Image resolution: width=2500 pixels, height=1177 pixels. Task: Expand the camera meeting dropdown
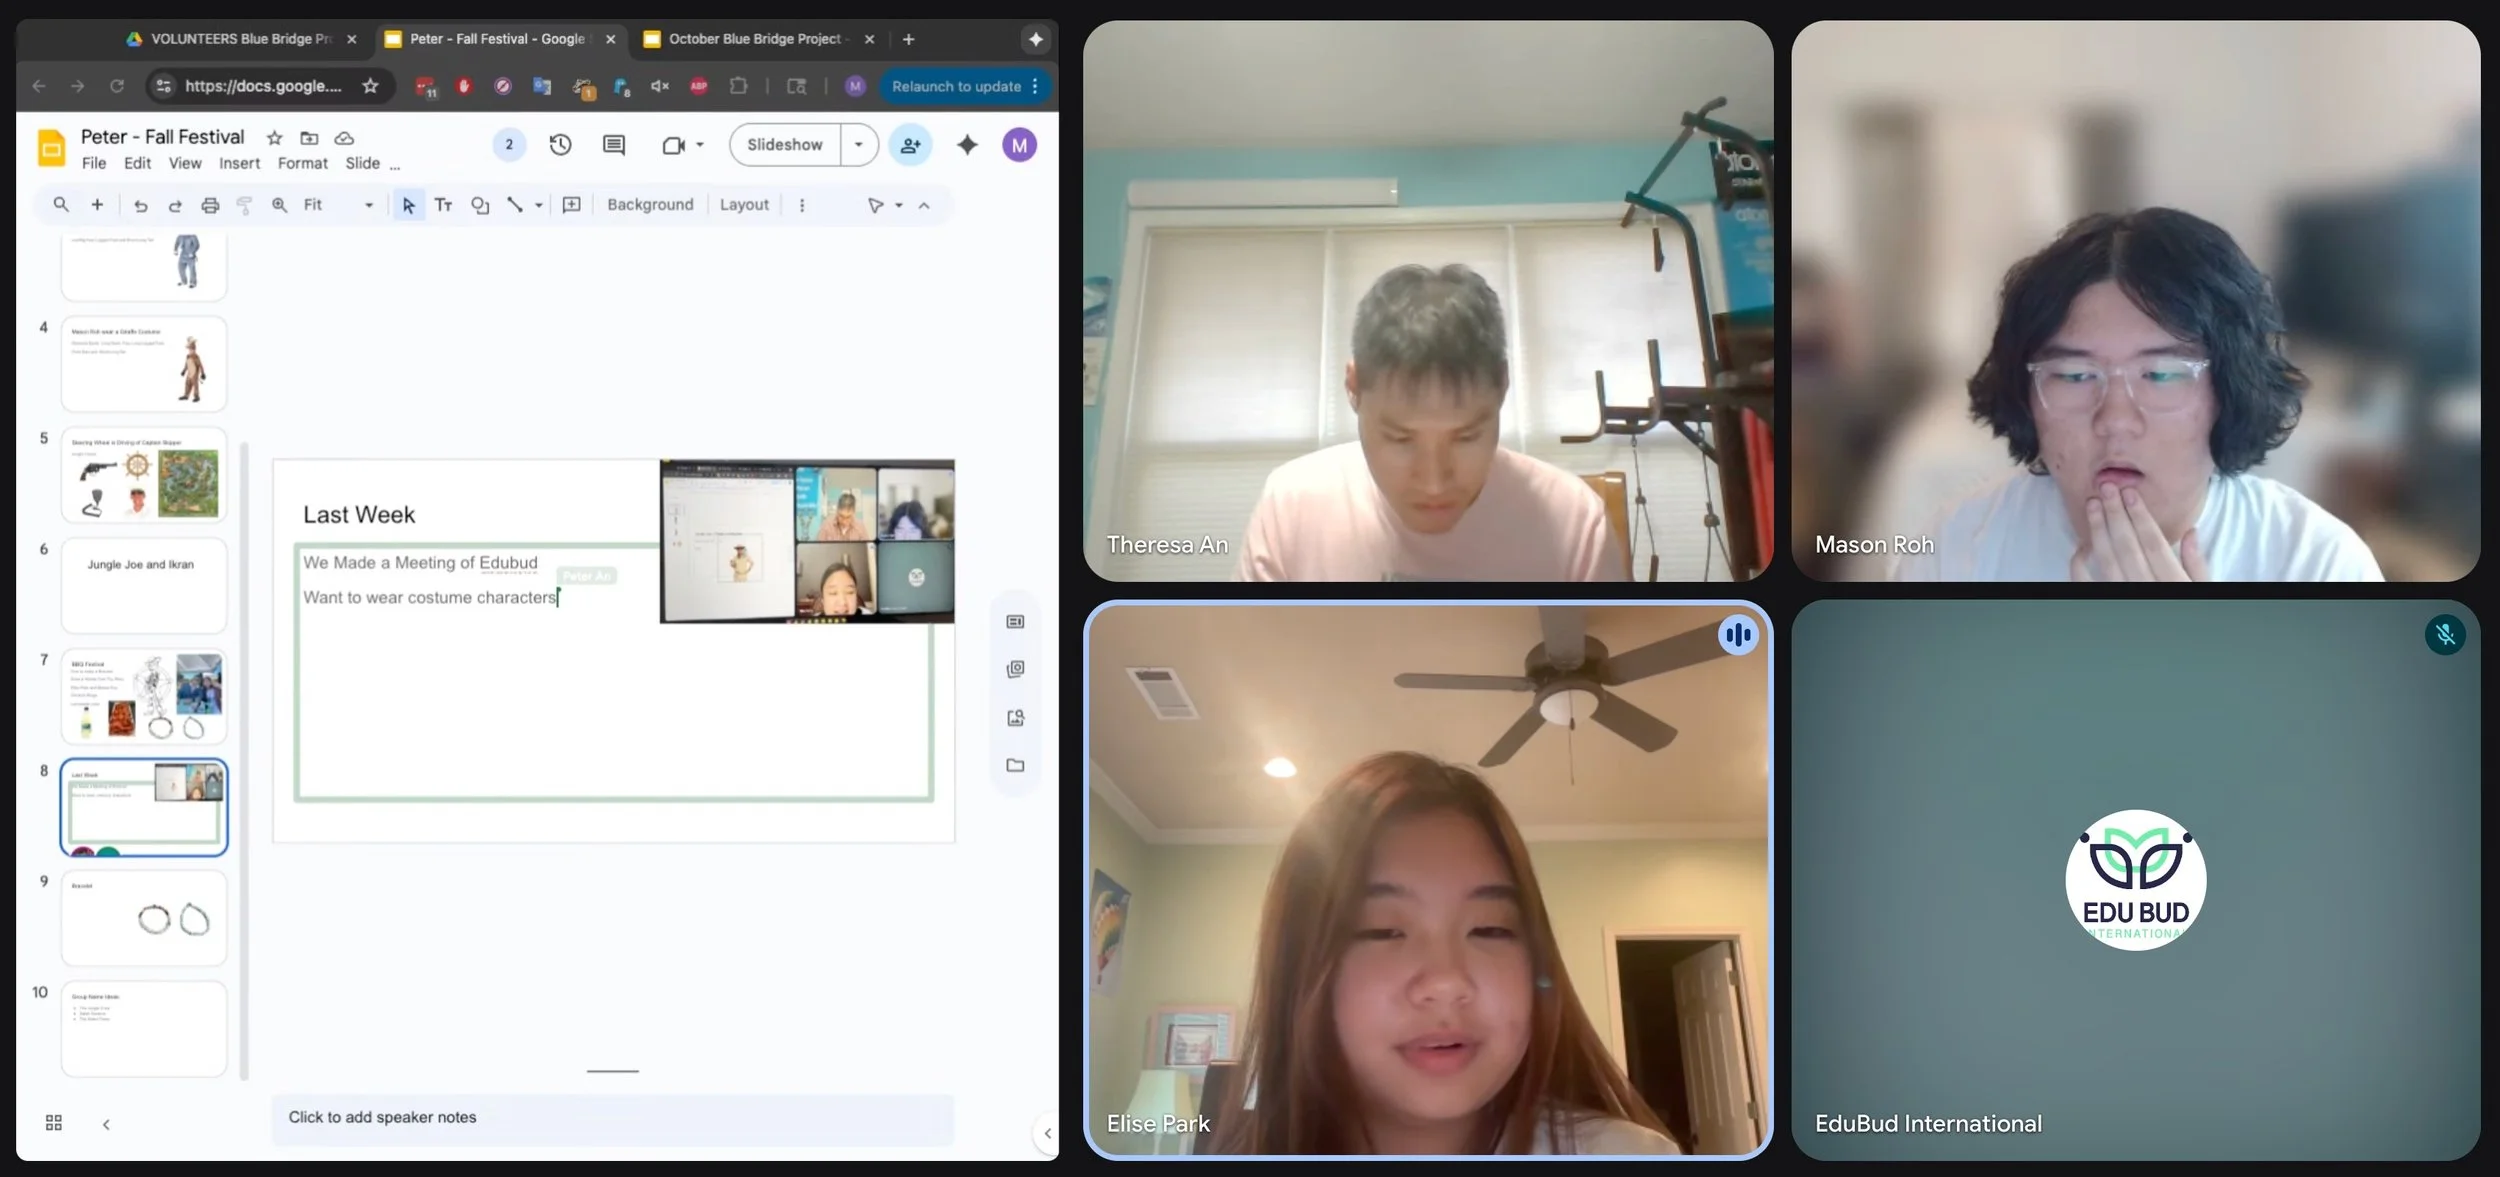700,145
